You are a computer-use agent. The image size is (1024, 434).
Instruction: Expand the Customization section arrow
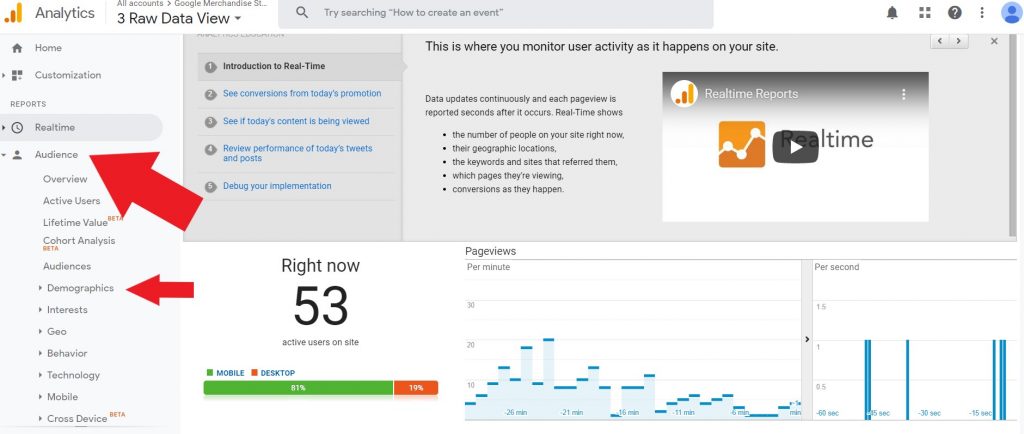click(x=4, y=76)
